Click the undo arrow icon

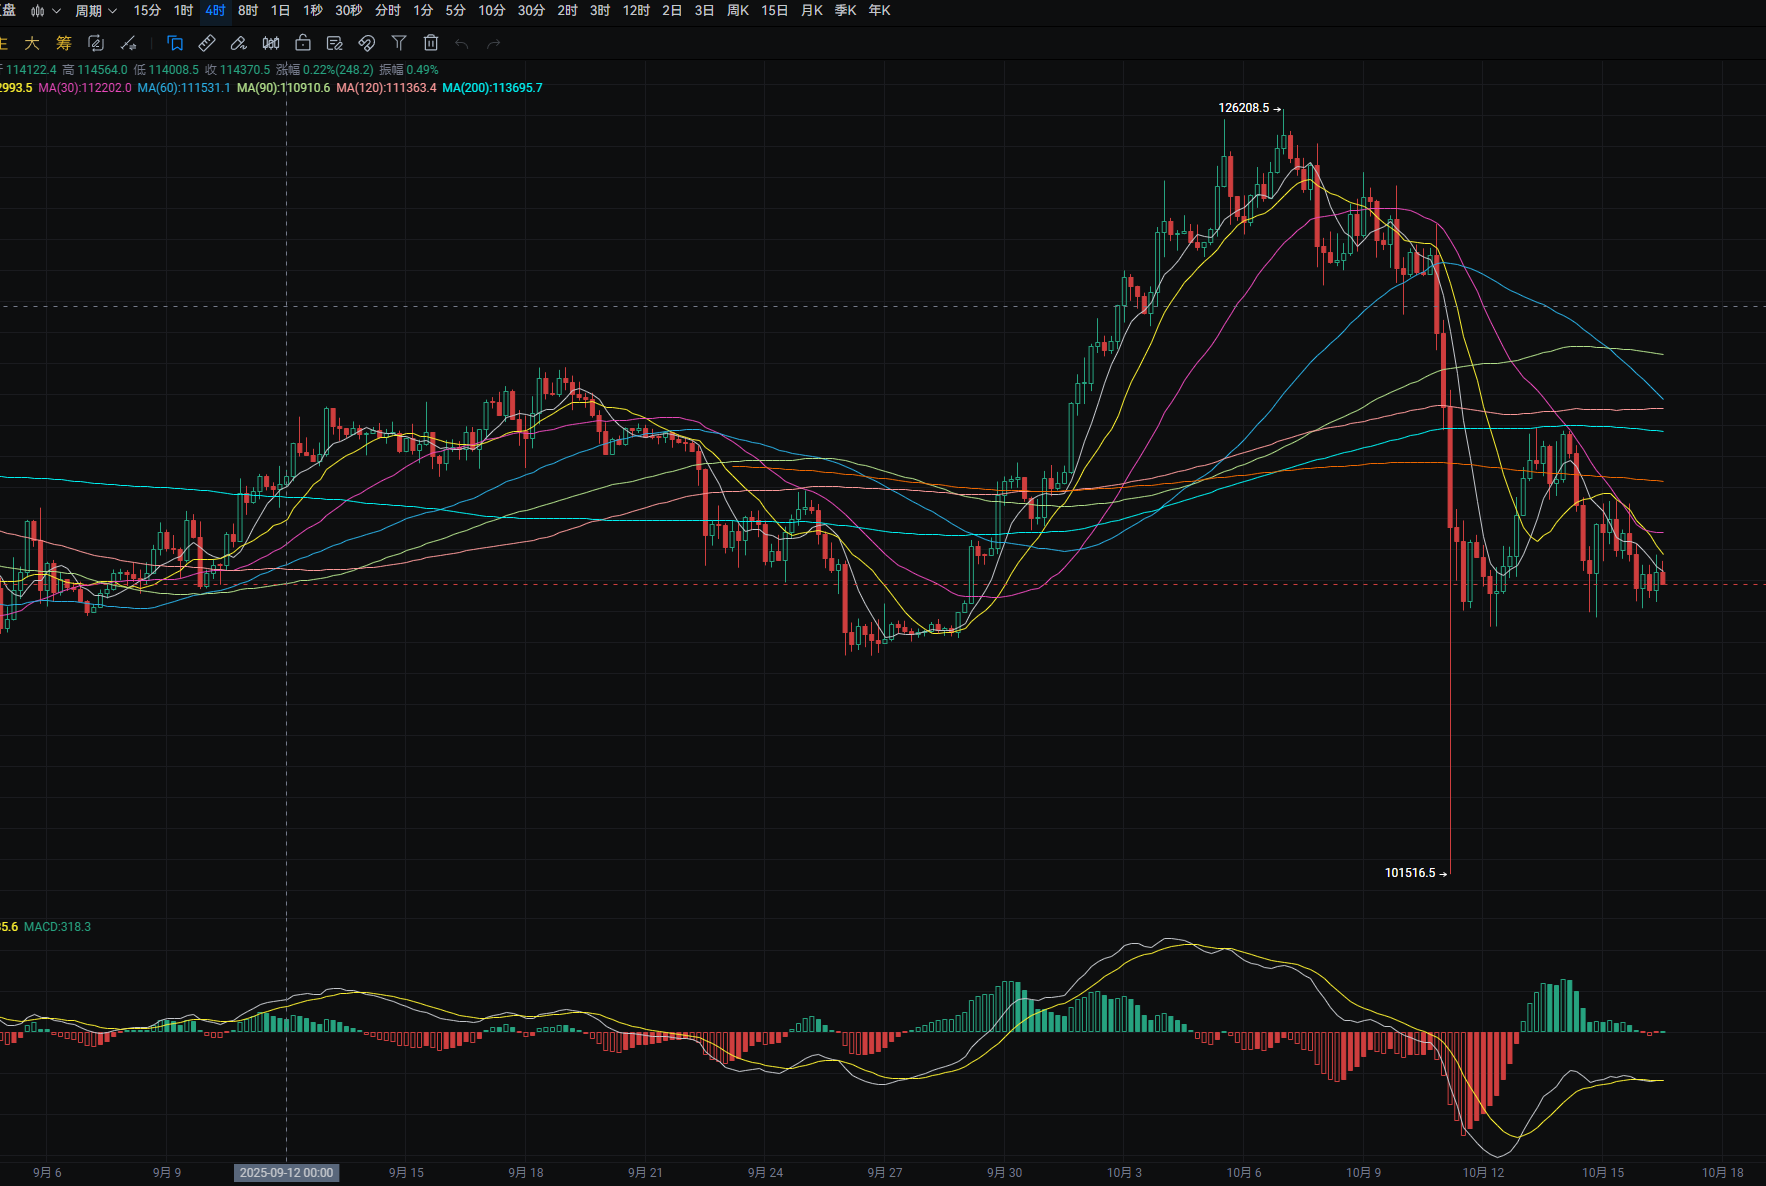point(462,43)
